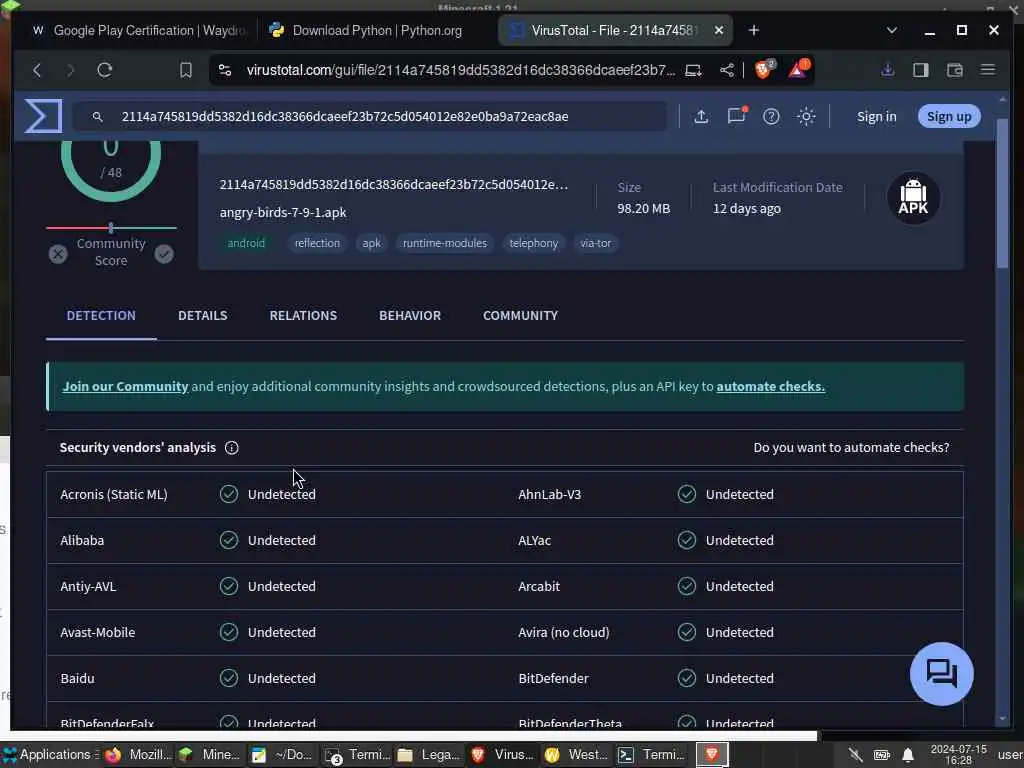The height and width of the screenshot is (768, 1024).
Task: Open the Brave Wallet icon
Action: click(x=955, y=70)
